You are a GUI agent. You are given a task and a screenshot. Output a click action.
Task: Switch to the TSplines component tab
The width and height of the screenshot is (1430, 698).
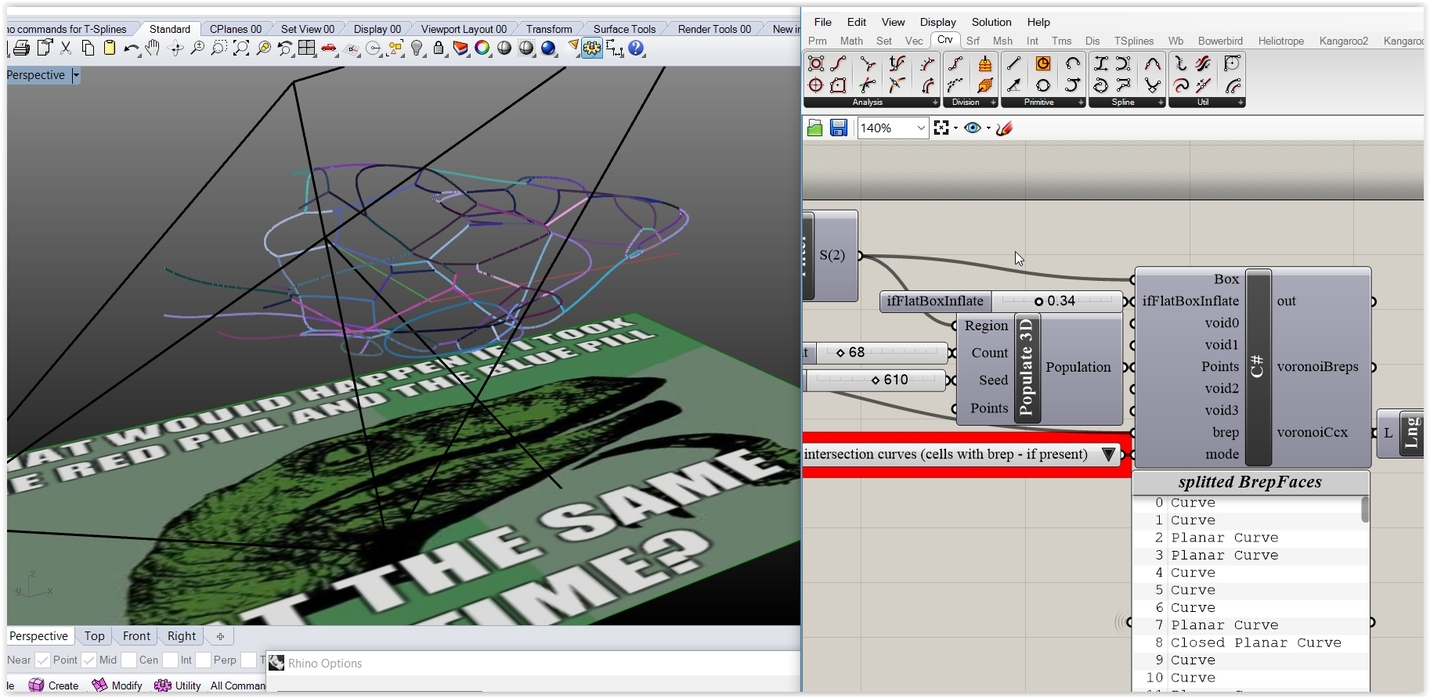coord(1133,41)
